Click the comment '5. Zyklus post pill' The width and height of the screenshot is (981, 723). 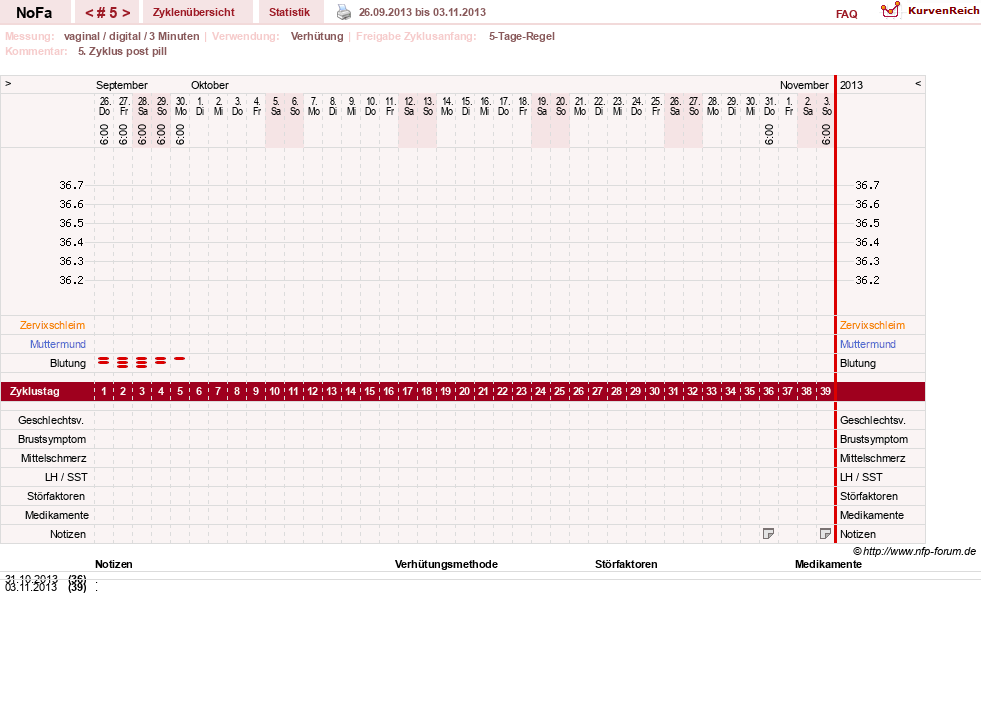[123, 51]
